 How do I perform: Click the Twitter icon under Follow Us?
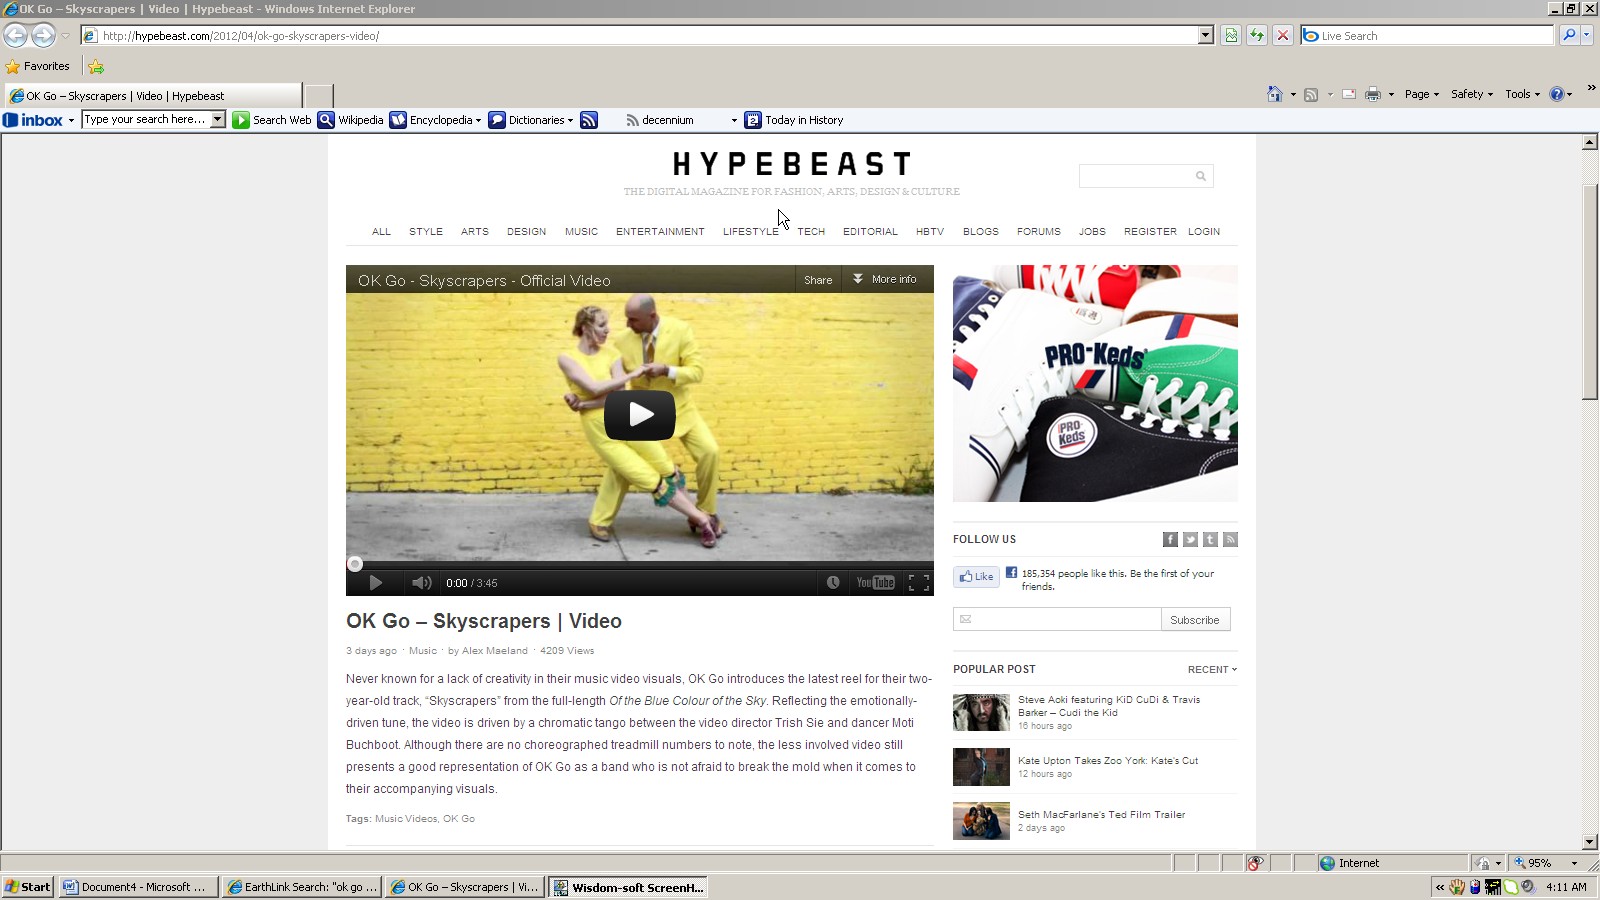[x=1190, y=540]
